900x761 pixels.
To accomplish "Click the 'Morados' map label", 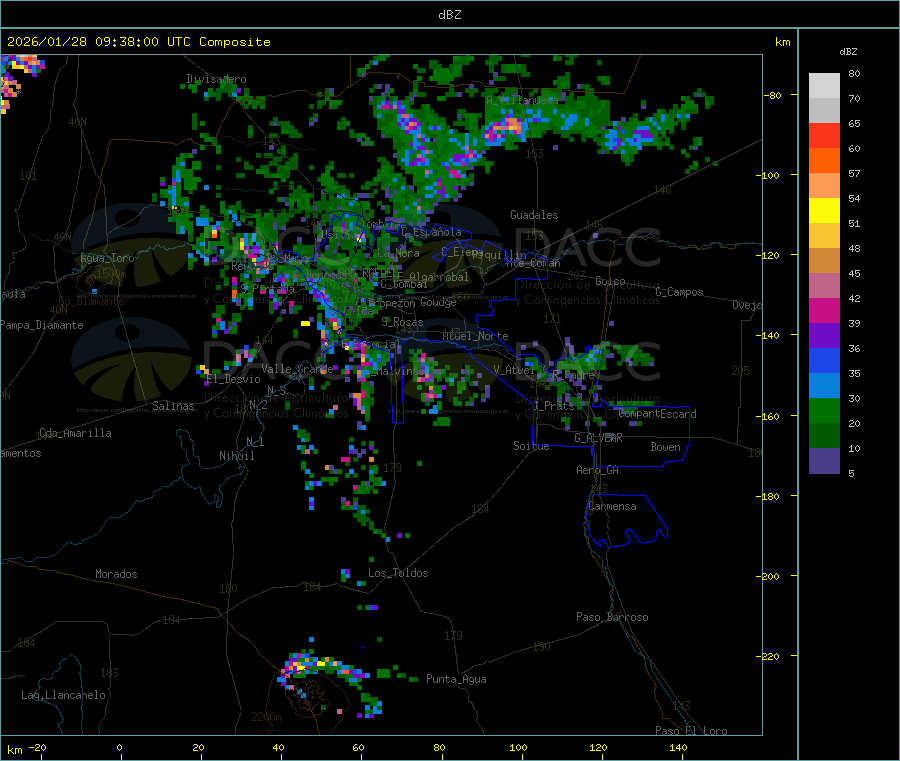I will (x=116, y=574).
